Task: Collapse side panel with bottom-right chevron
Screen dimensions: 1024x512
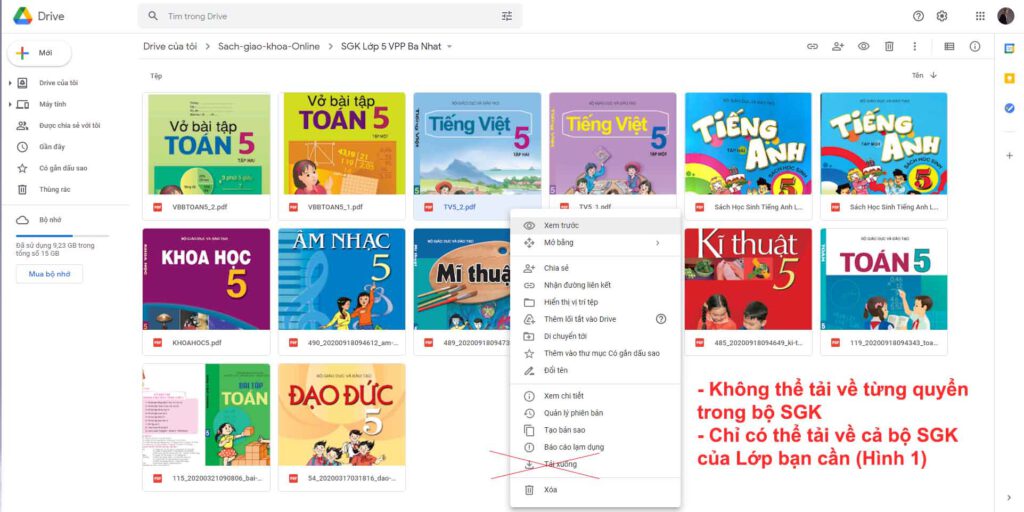Action: pos(1010,498)
